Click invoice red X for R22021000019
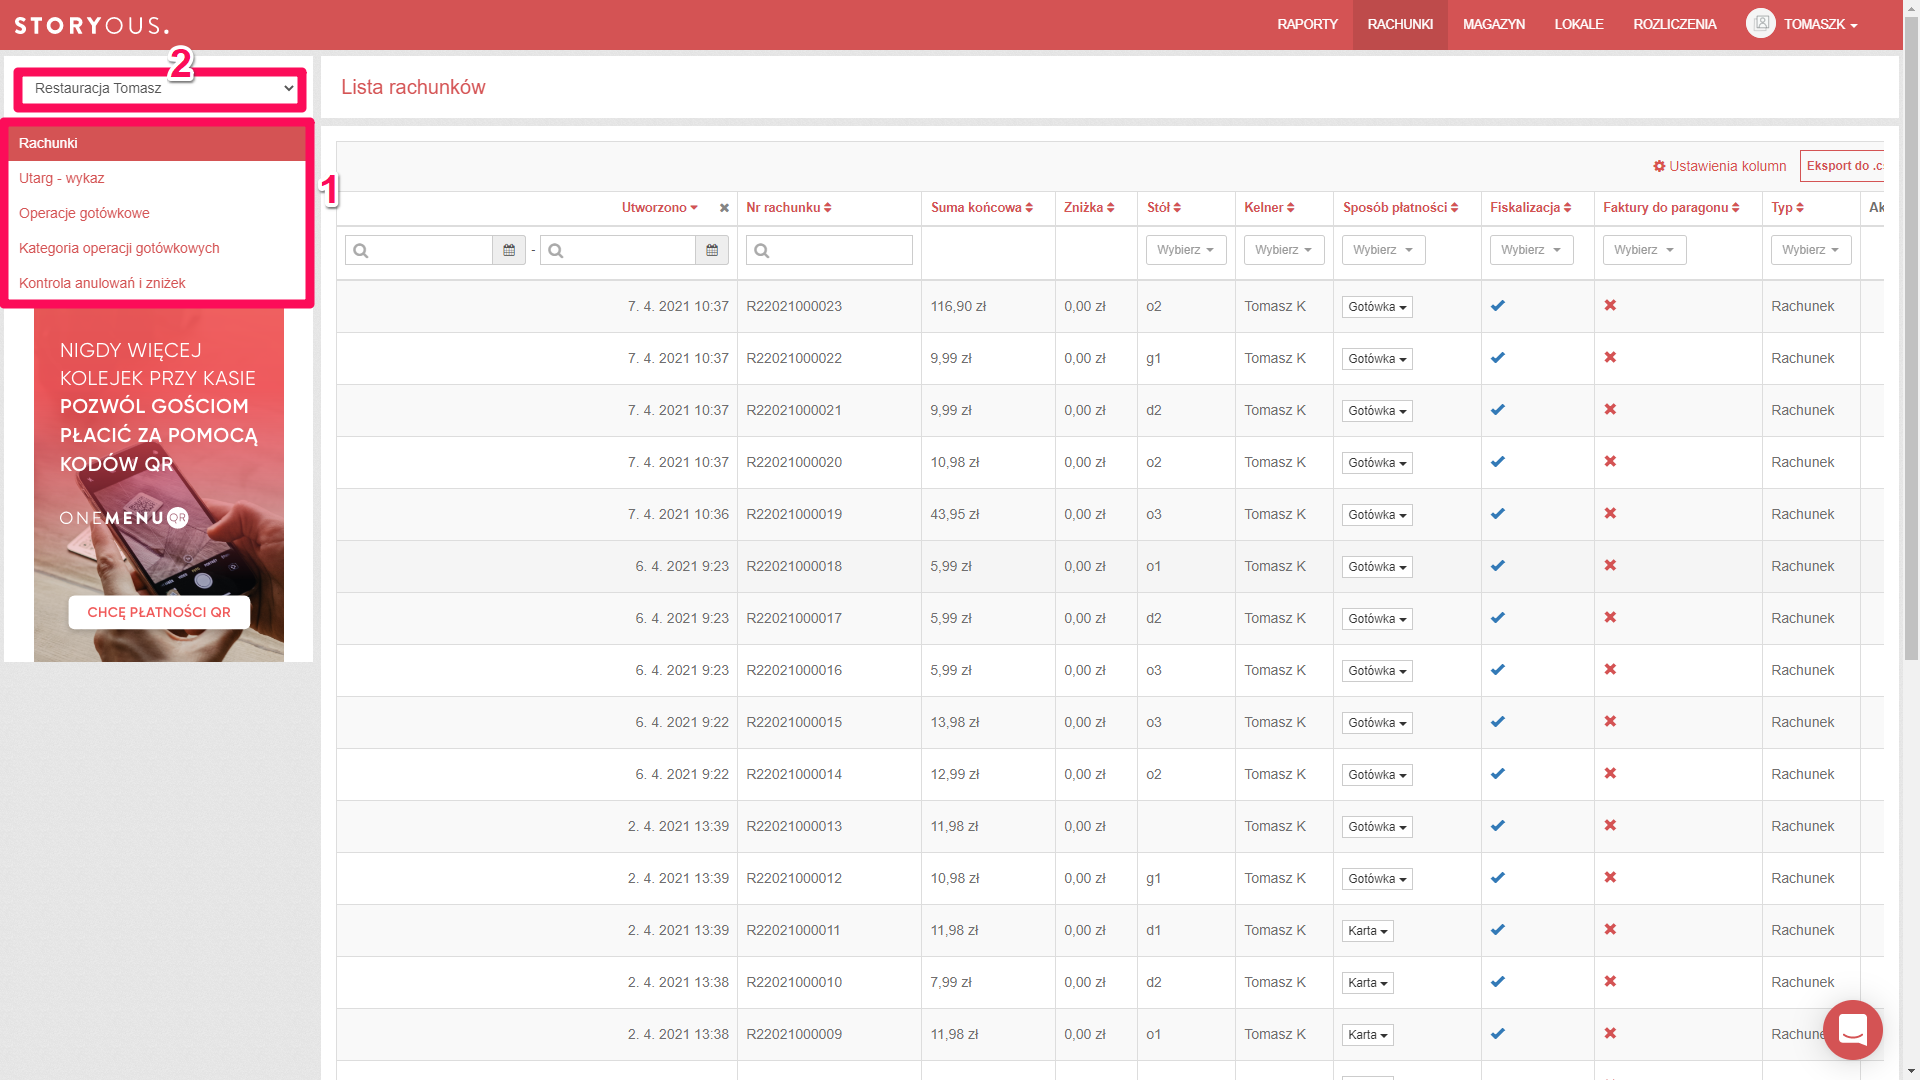The image size is (1920, 1080). coord(1610,513)
